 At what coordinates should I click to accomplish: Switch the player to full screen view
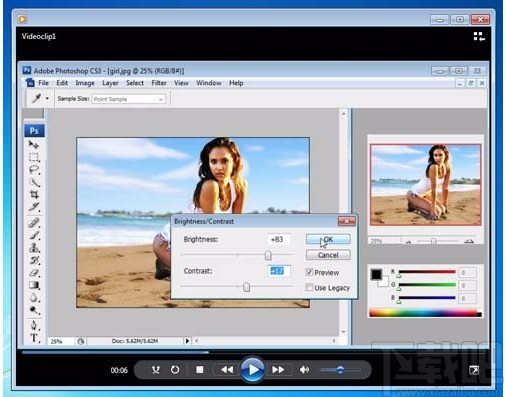tap(474, 370)
